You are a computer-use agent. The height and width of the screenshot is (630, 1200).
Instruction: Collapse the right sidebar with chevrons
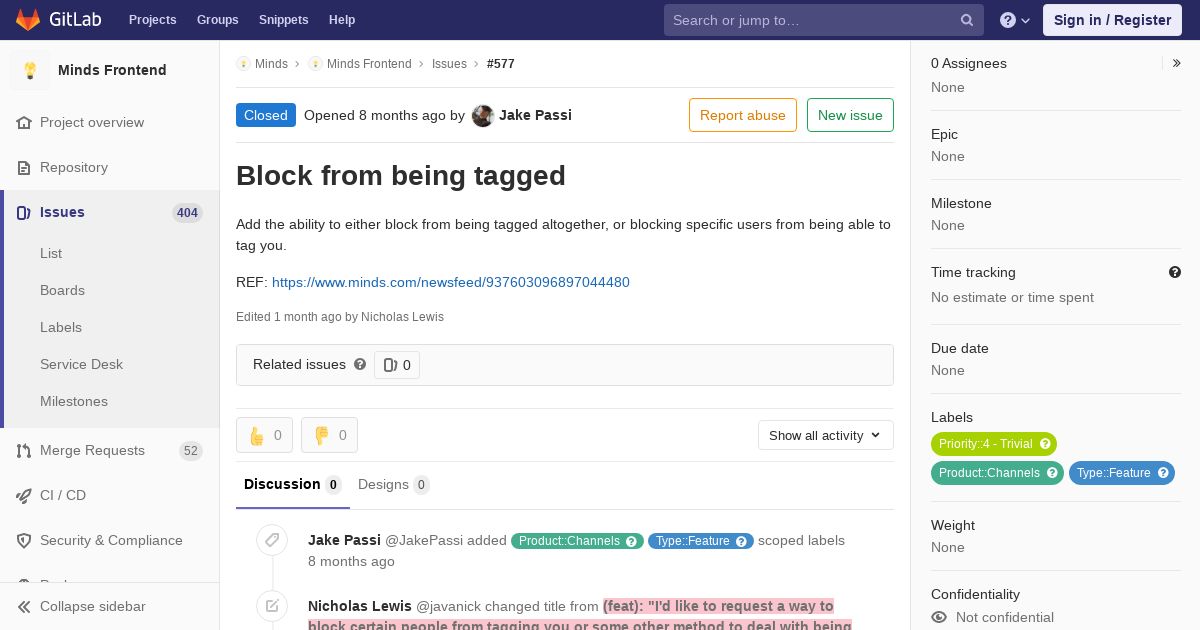1177,63
